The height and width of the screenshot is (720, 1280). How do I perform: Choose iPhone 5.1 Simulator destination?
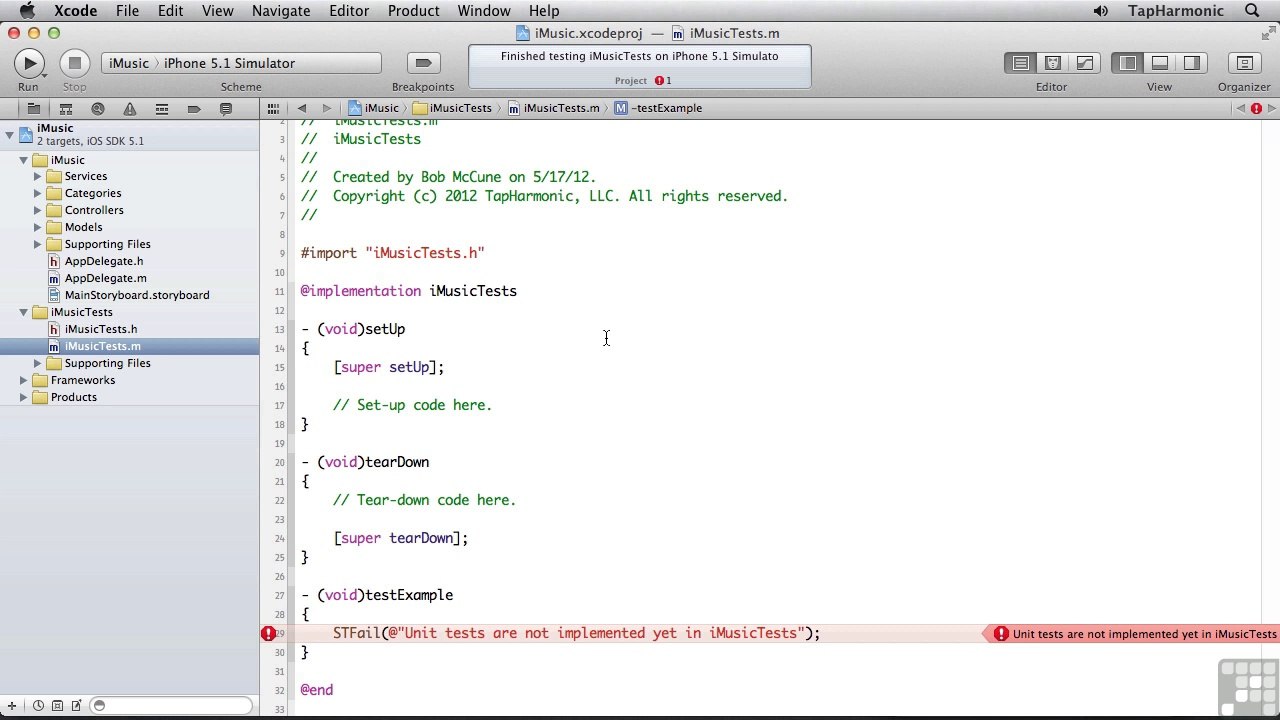[x=229, y=63]
